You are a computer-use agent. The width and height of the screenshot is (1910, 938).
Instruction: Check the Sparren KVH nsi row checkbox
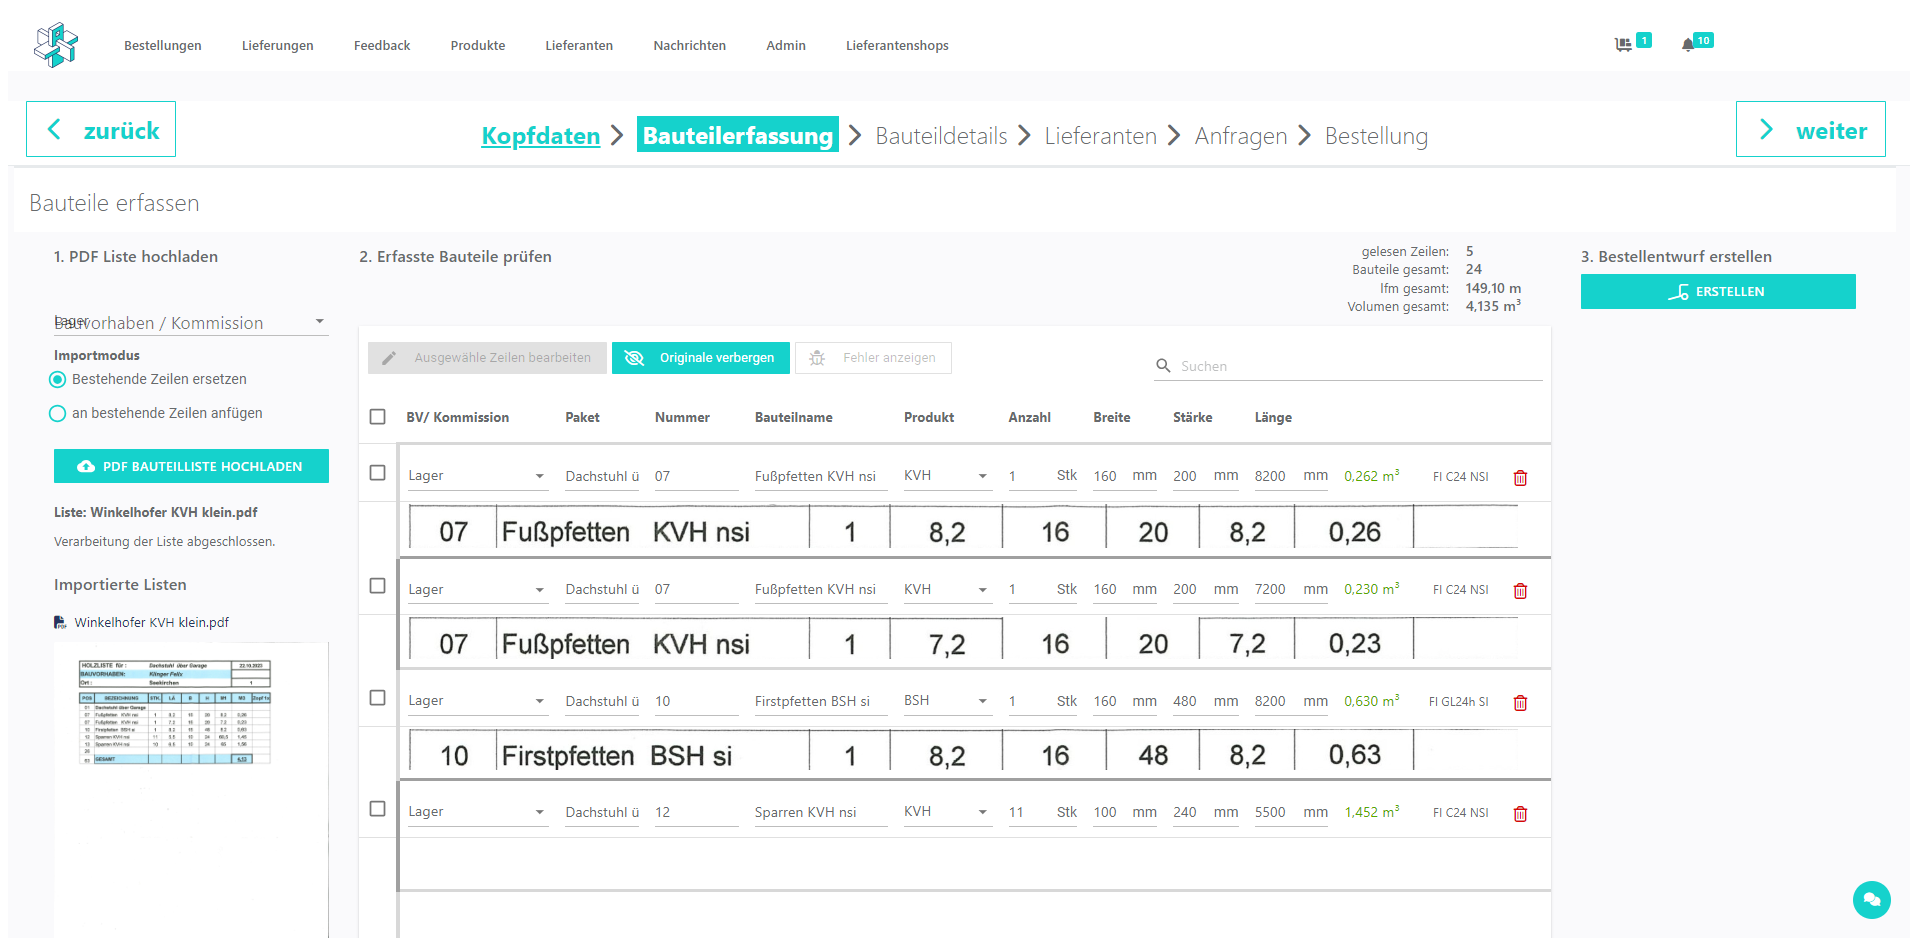click(x=377, y=809)
